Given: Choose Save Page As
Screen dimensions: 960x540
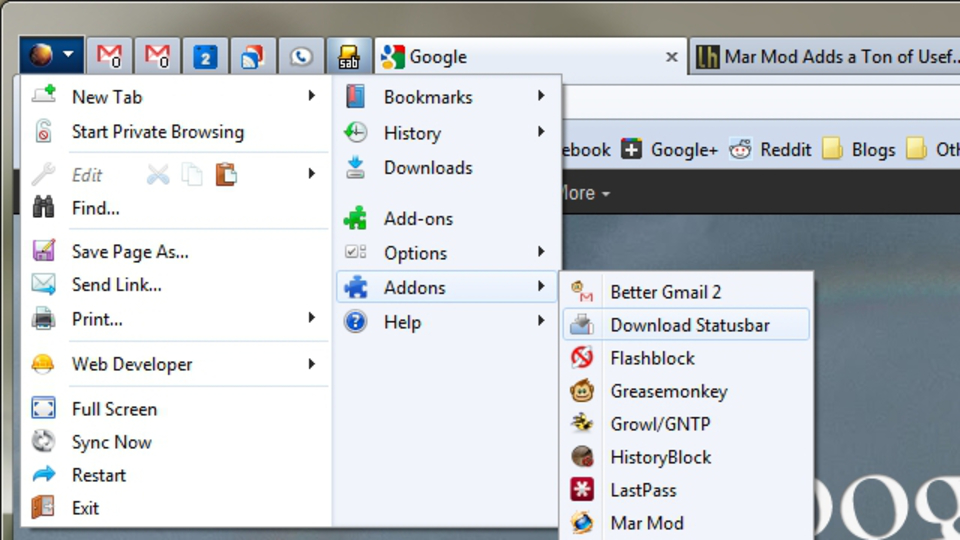Looking at the screenshot, I should (x=175, y=252).
